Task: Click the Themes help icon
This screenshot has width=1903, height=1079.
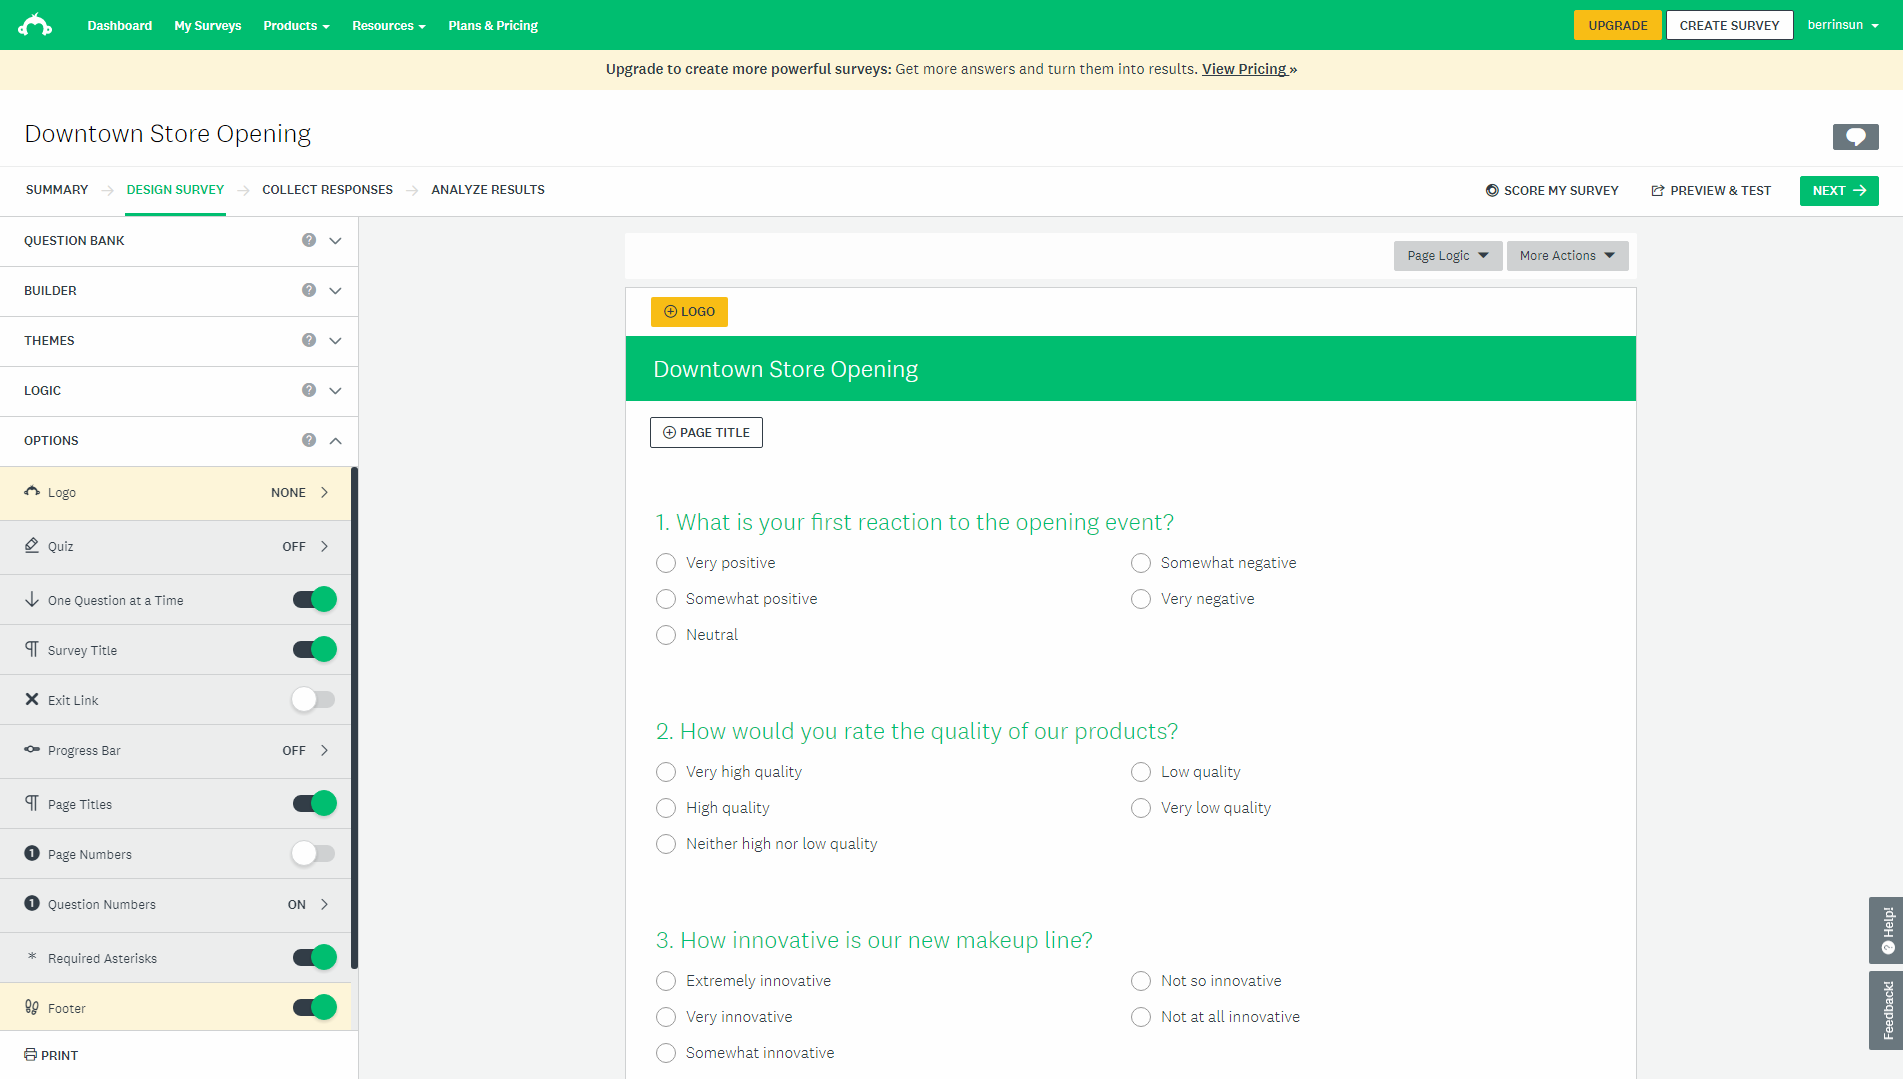Action: click(x=309, y=340)
